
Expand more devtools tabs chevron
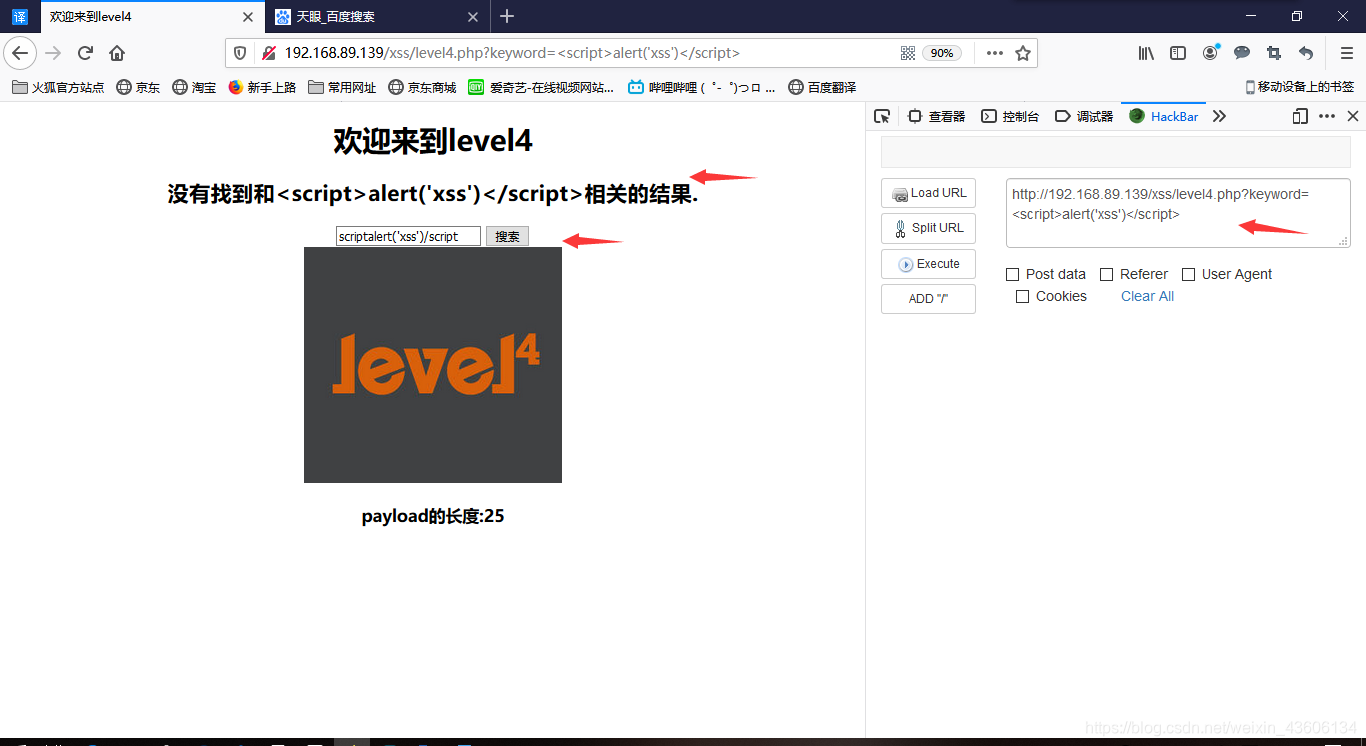1219,116
